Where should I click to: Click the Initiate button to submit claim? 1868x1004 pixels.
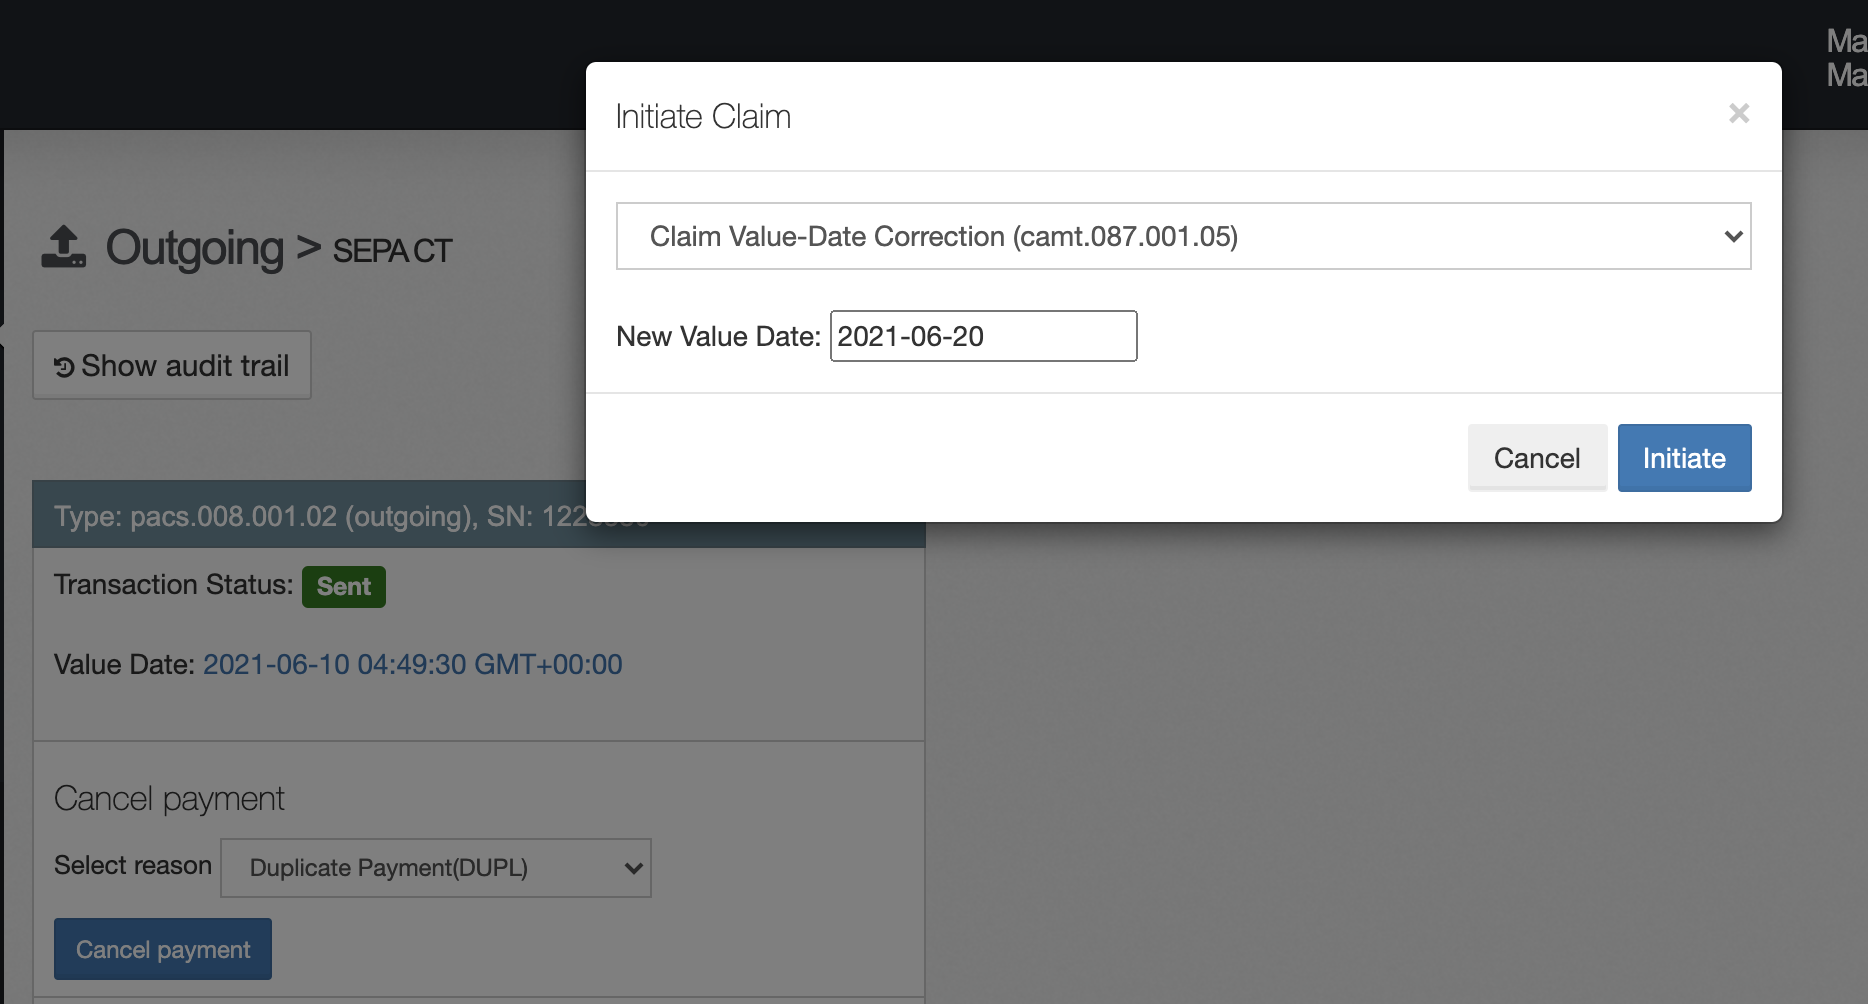1684,457
